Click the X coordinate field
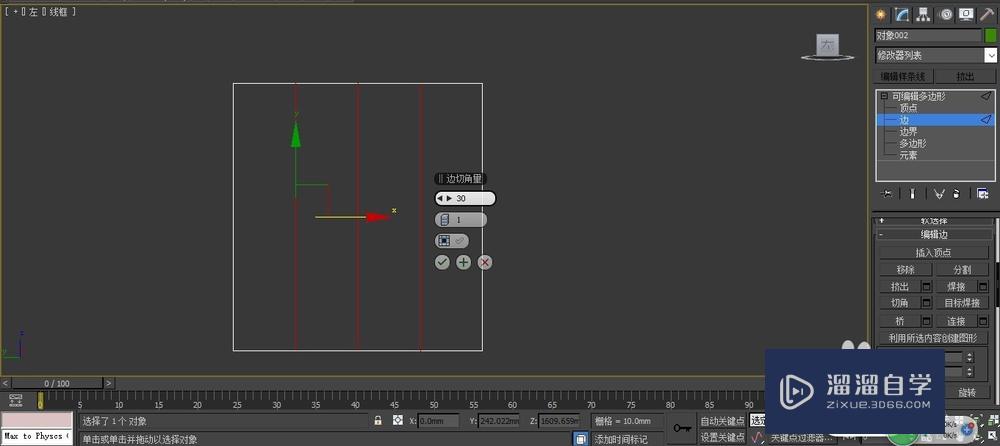This screenshot has height=446, width=1000. pyautogui.click(x=439, y=421)
